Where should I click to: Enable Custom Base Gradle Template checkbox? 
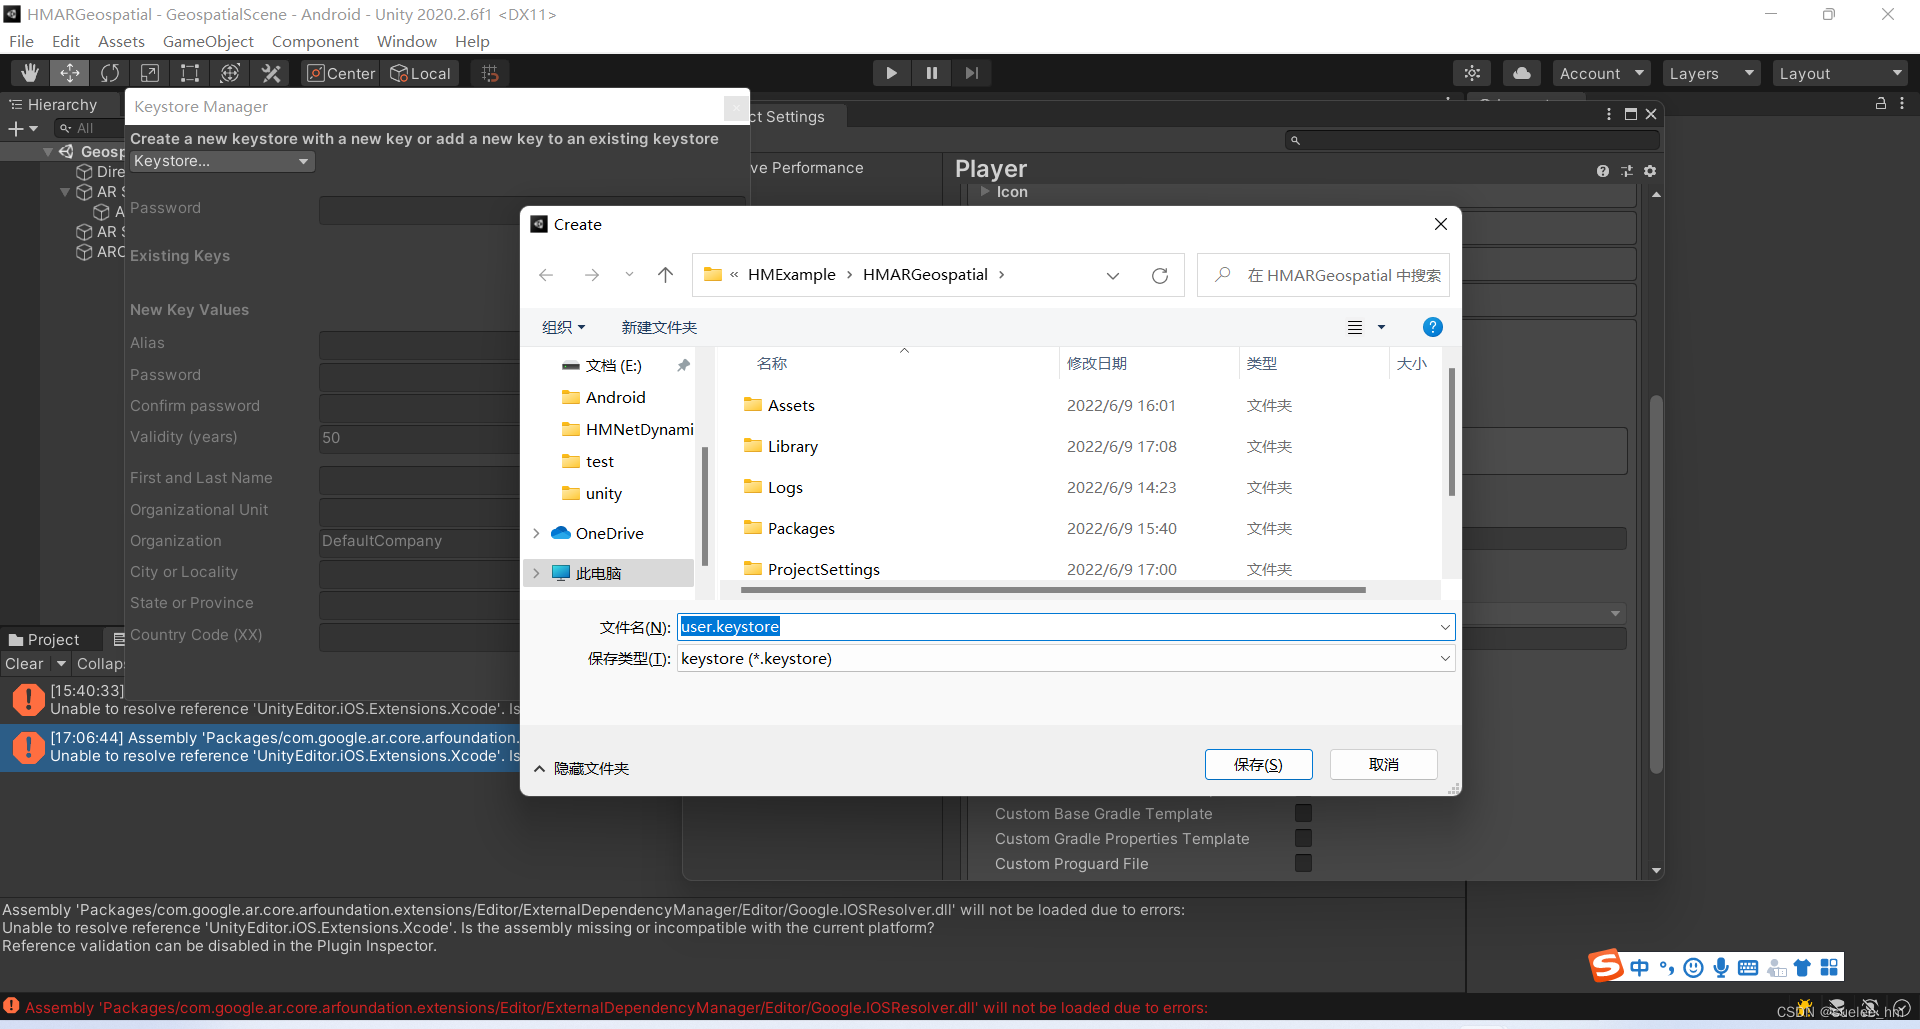(x=1303, y=813)
